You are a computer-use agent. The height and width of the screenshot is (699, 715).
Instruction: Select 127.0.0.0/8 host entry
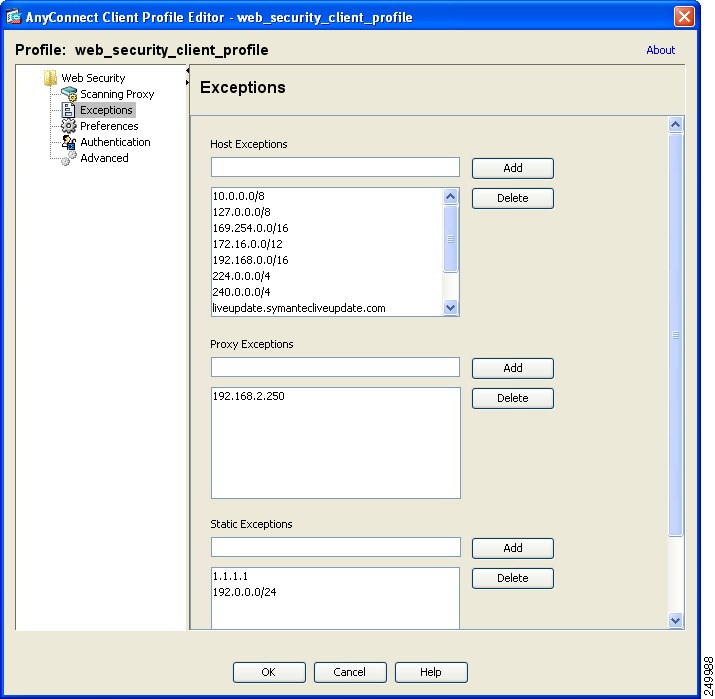(327, 212)
